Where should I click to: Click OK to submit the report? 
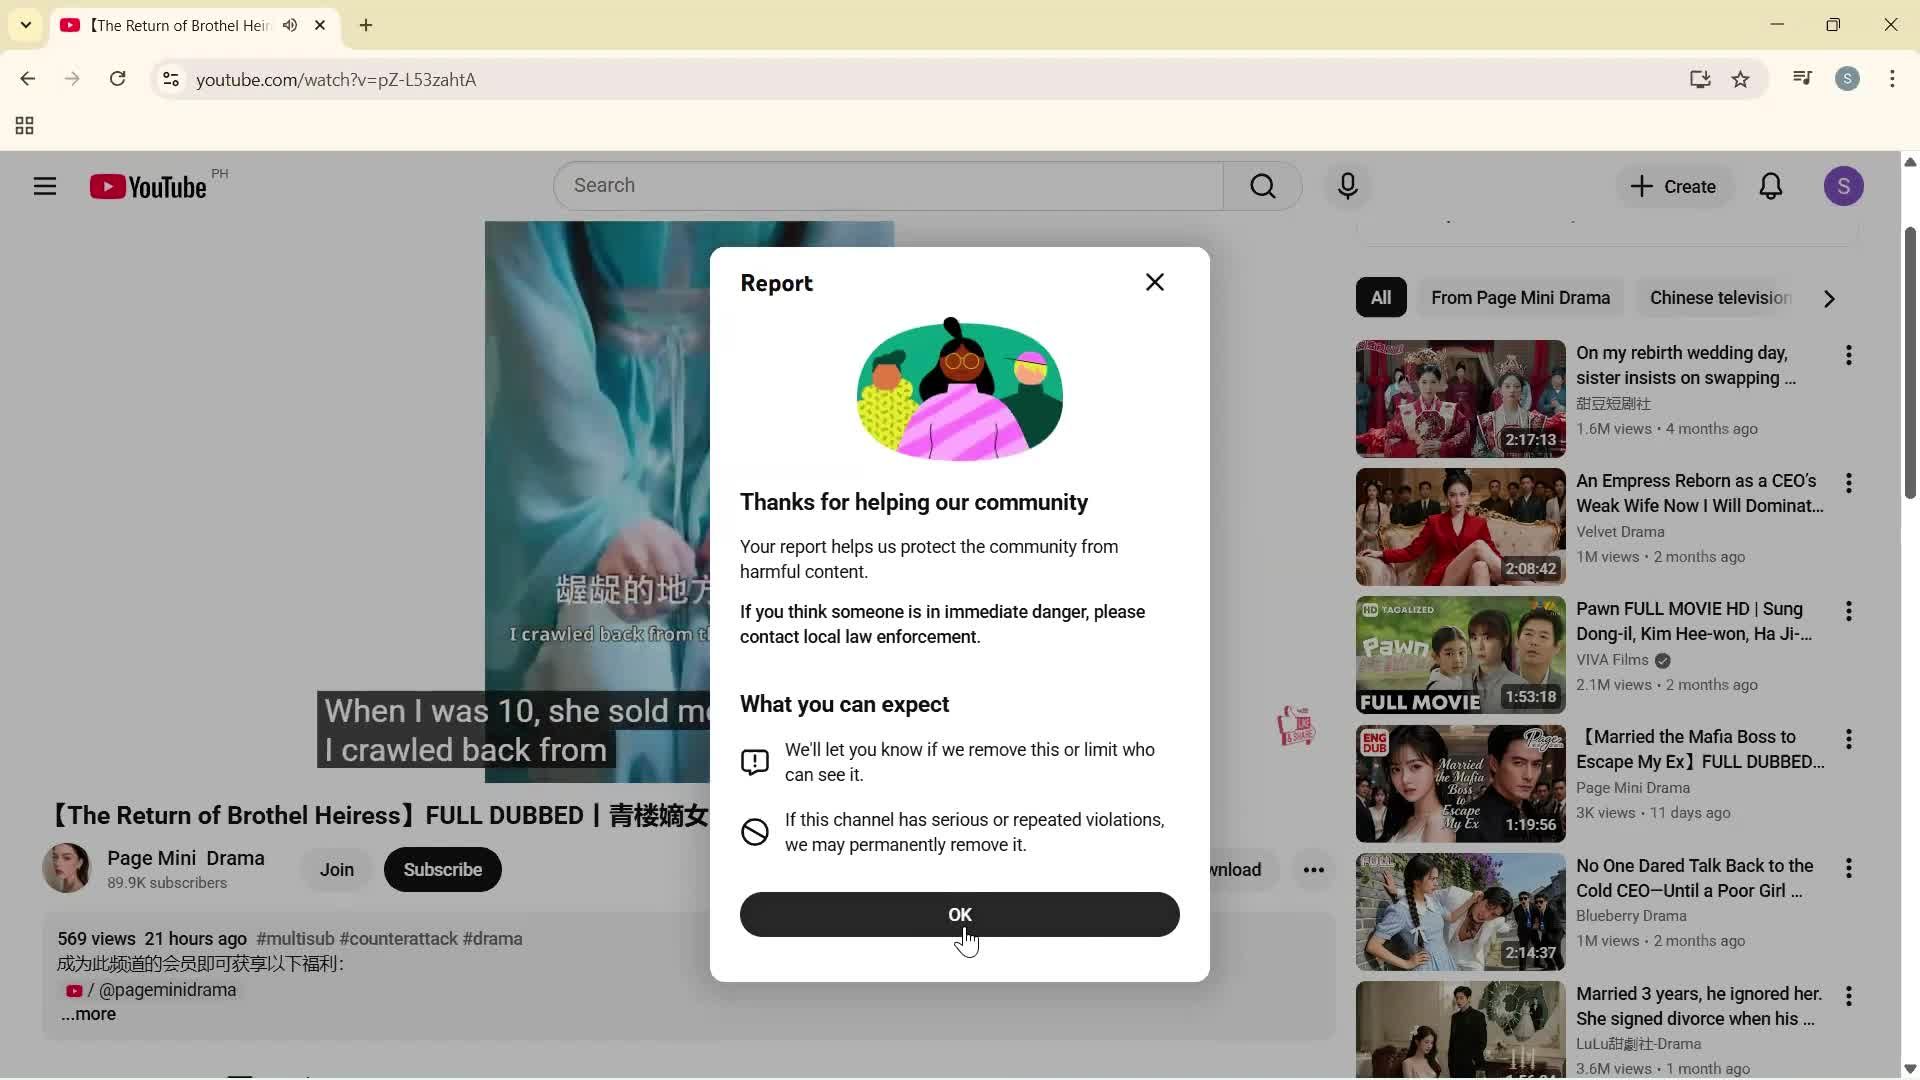pyautogui.click(x=958, y=914)
